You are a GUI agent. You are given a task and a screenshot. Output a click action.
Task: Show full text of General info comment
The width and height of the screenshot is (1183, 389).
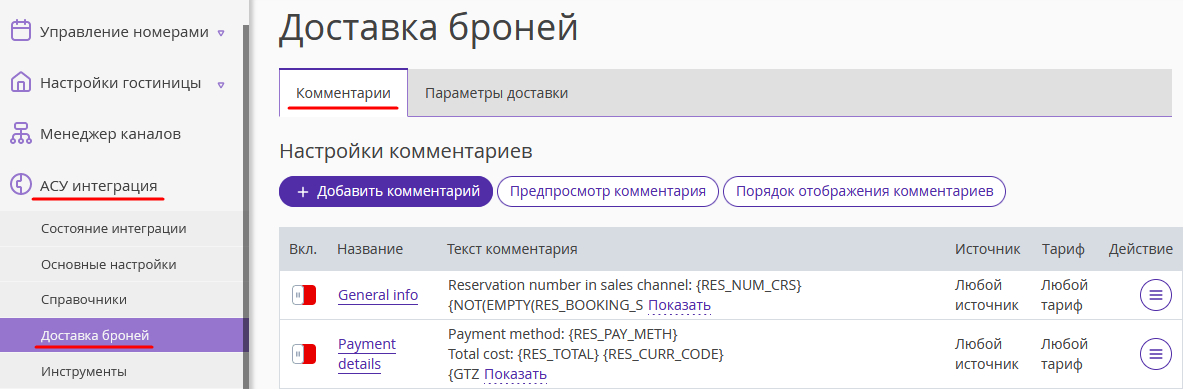679,305
